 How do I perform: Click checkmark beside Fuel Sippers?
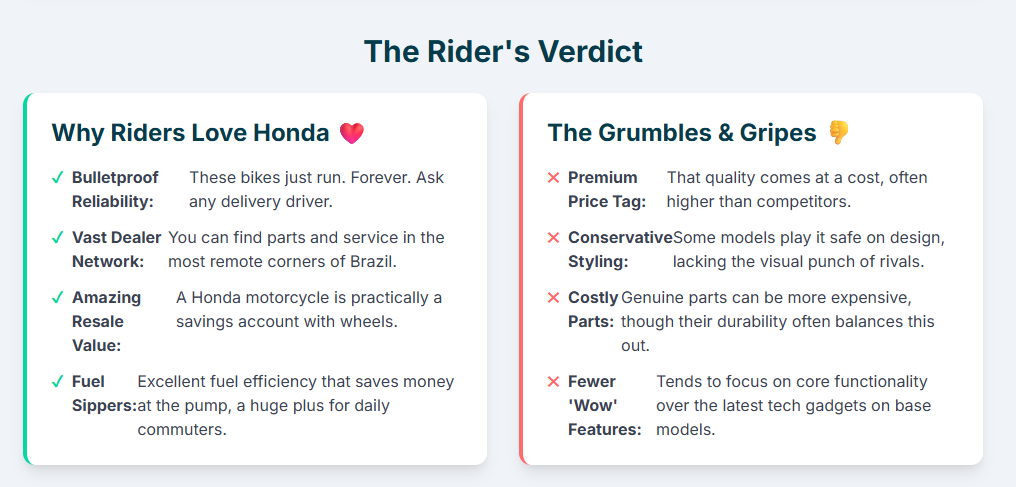[x=58, y=382]
